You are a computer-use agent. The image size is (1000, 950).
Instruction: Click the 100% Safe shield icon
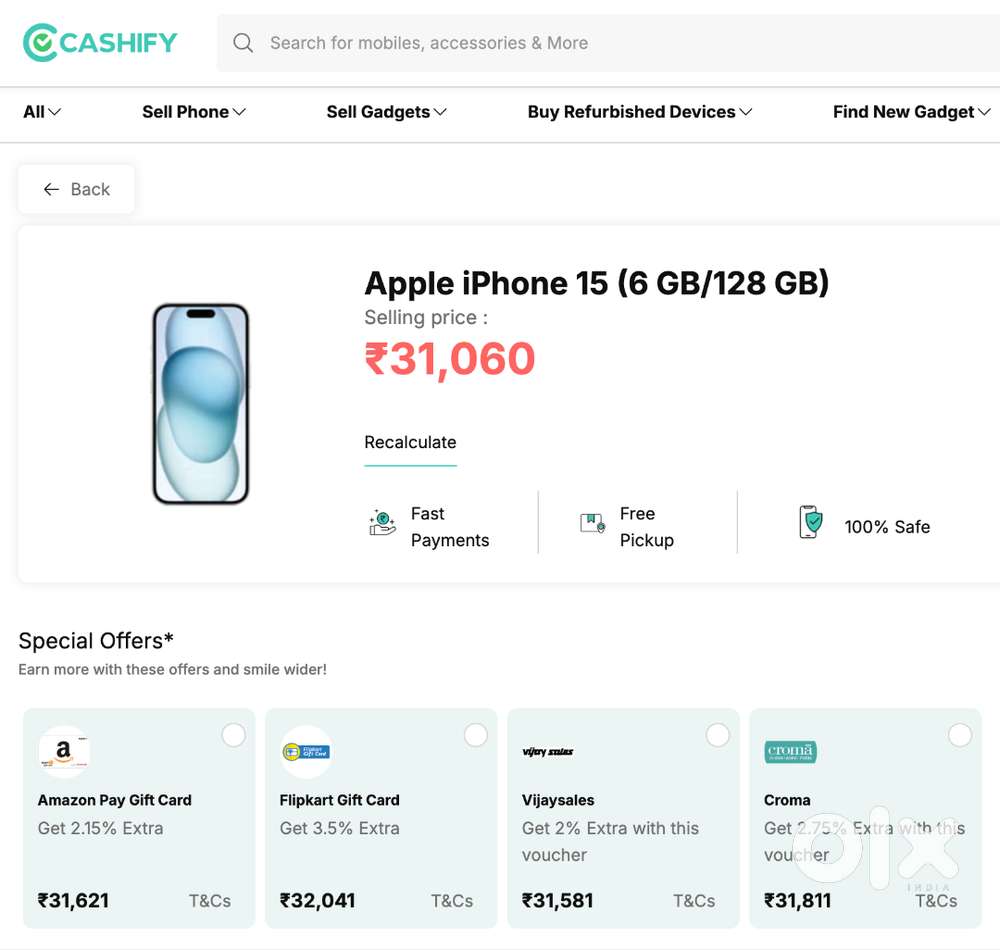[811, 522]
